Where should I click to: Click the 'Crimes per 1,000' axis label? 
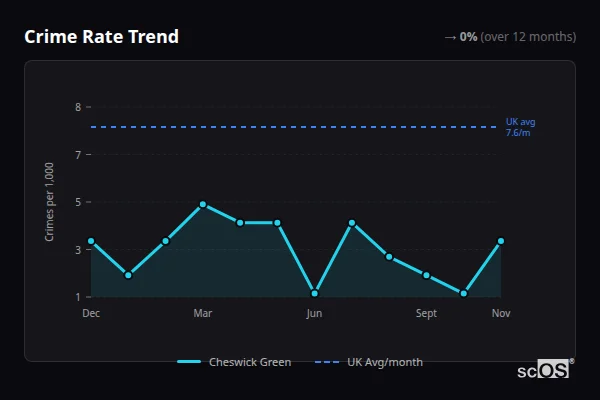click(x=49, y=202)
